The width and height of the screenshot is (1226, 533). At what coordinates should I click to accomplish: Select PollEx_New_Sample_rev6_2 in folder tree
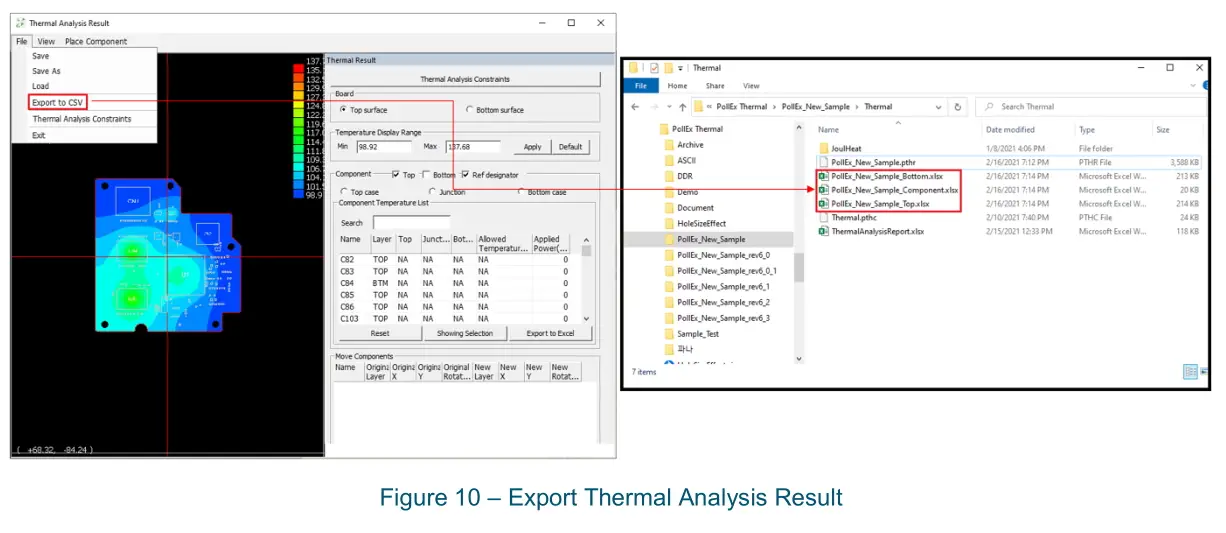point(723,302)
